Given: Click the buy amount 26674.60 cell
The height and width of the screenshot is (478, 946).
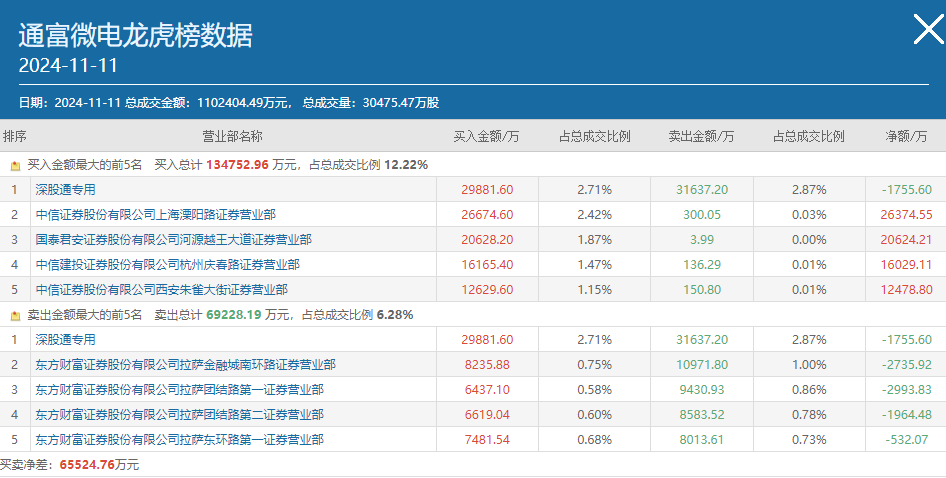Looking at the screenshot, I should point(487,215).
